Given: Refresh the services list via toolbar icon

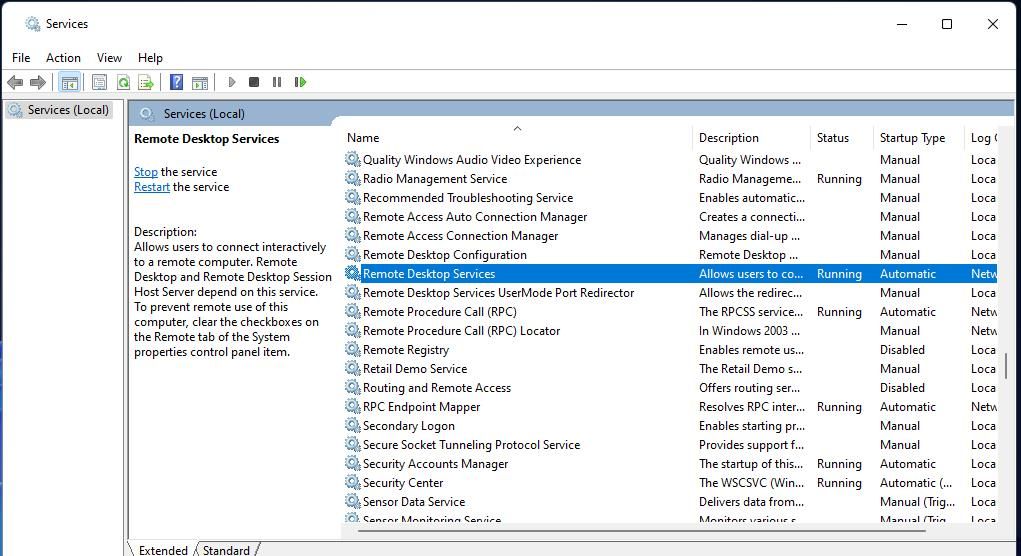Looking at the screenshot, I should pos(123,82).
